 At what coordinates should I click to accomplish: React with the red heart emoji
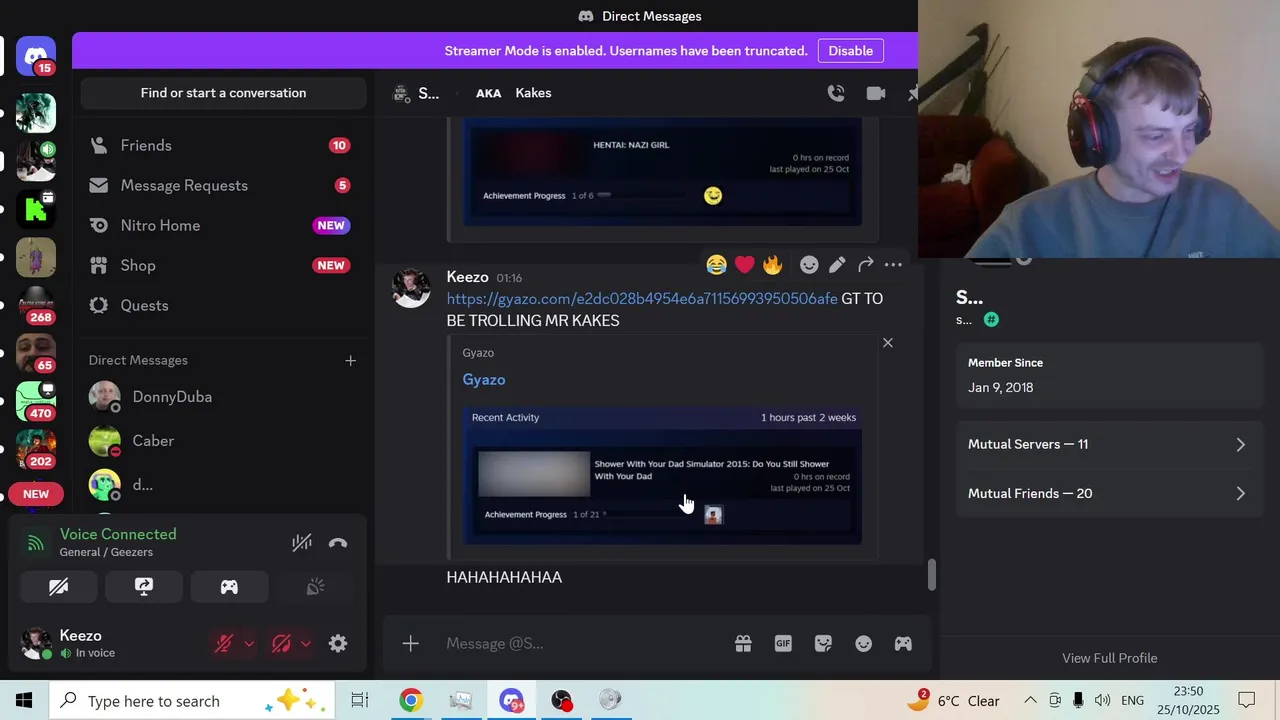(x=744, y=265)
